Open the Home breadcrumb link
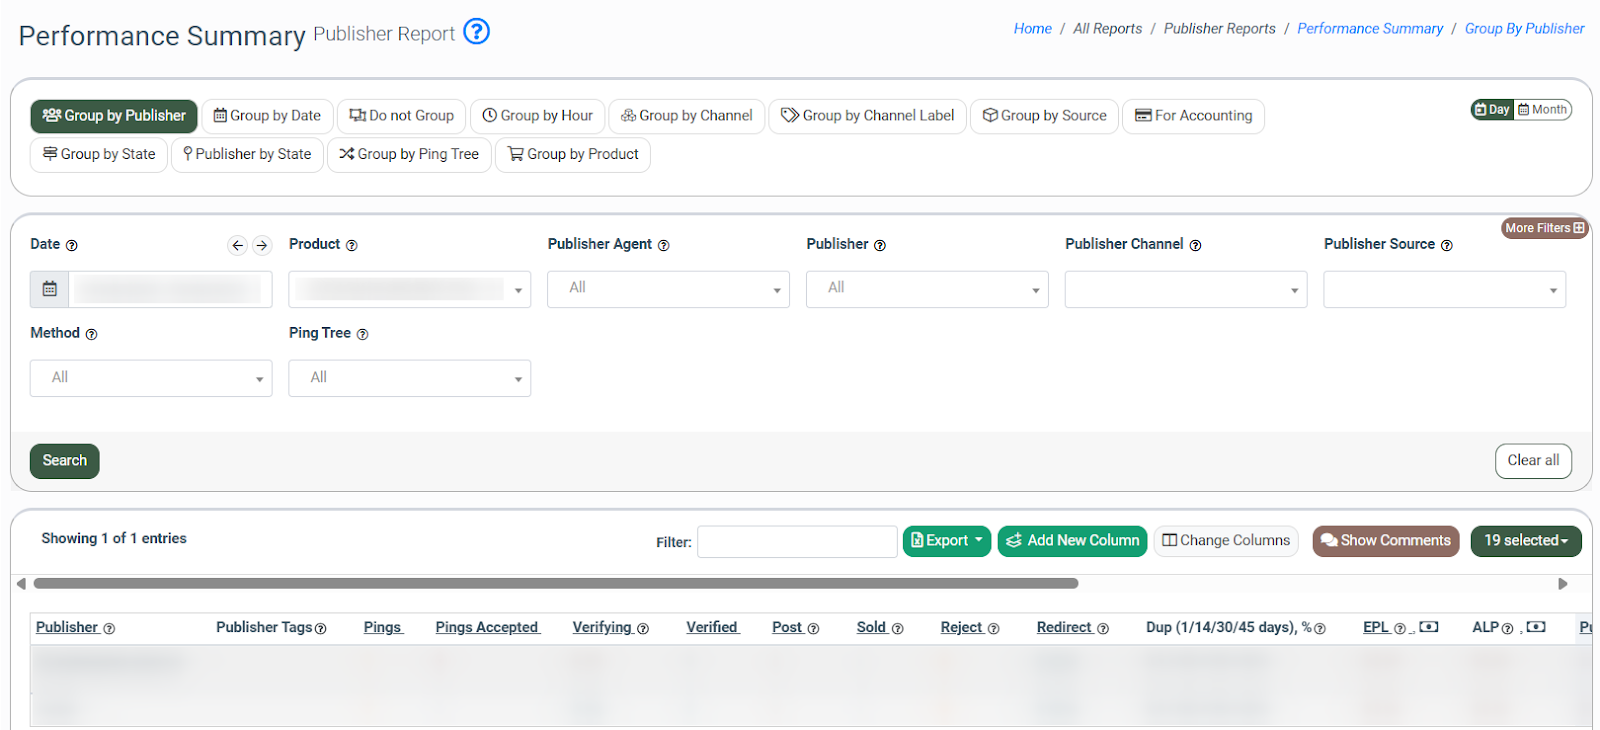 (x=1032, y=29)
